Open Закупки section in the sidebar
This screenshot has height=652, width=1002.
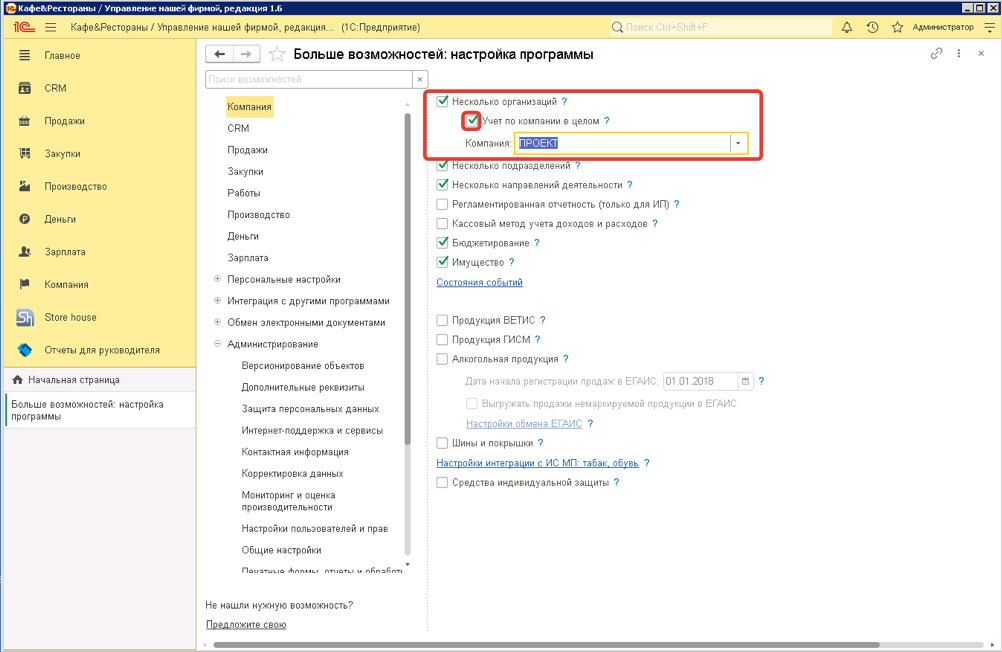62,153
